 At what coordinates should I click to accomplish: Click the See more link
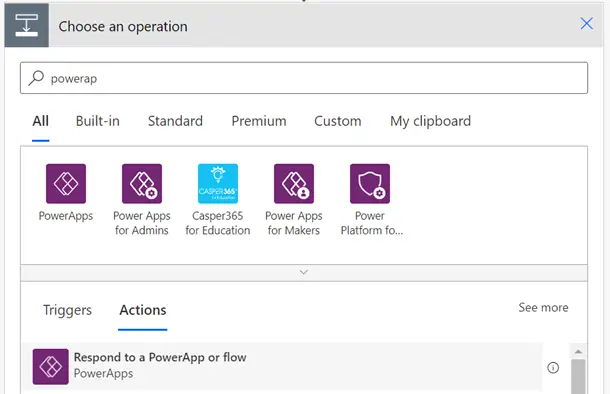(x=543, y=307)
